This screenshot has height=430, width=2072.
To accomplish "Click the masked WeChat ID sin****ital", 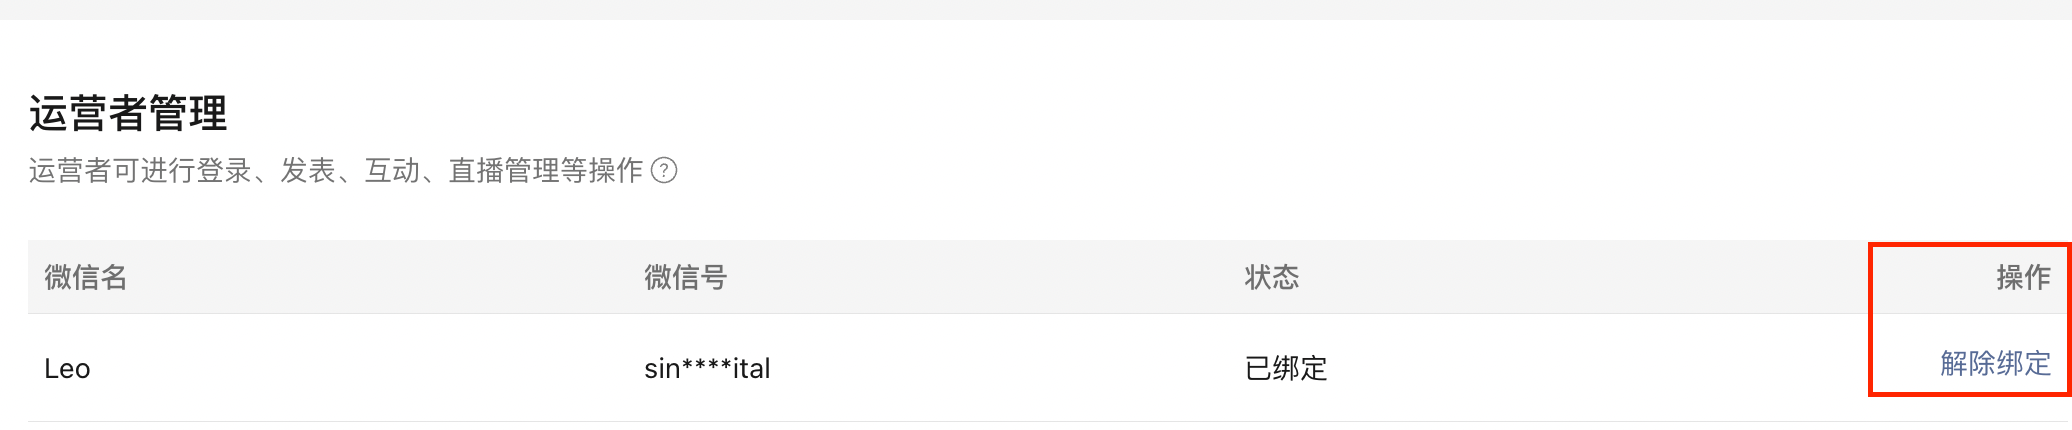I will pos(707,369).
